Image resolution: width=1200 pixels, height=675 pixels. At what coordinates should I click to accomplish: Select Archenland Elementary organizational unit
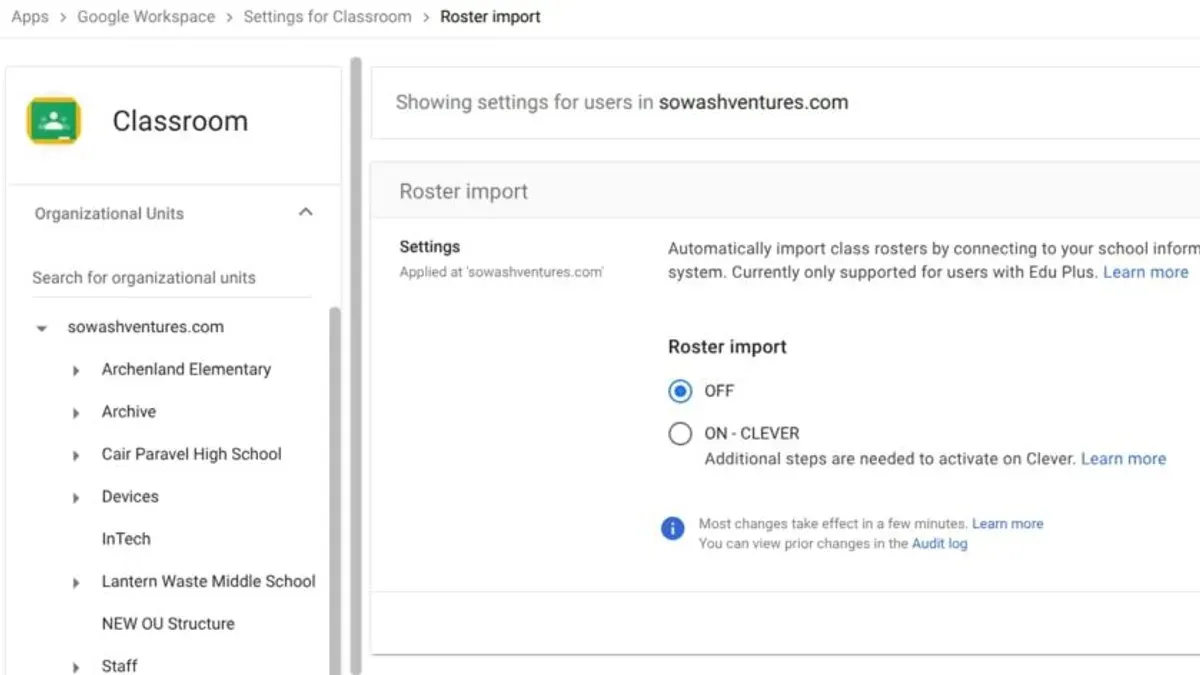tap(186, 369)
